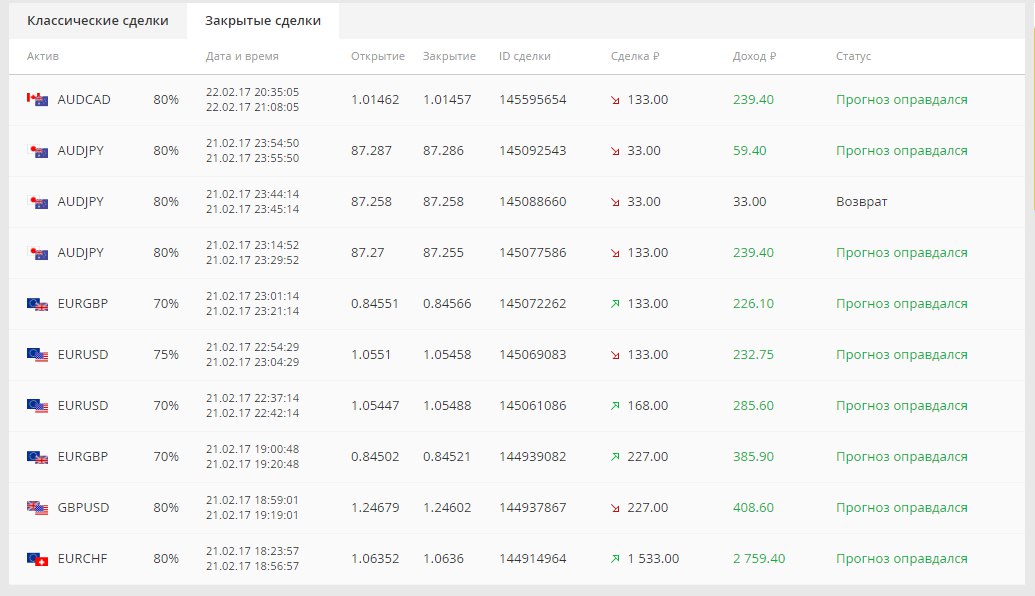Click the GBPUSD currency flag icon
This screenshot has width=1035, height=596.
click(37, 508)
